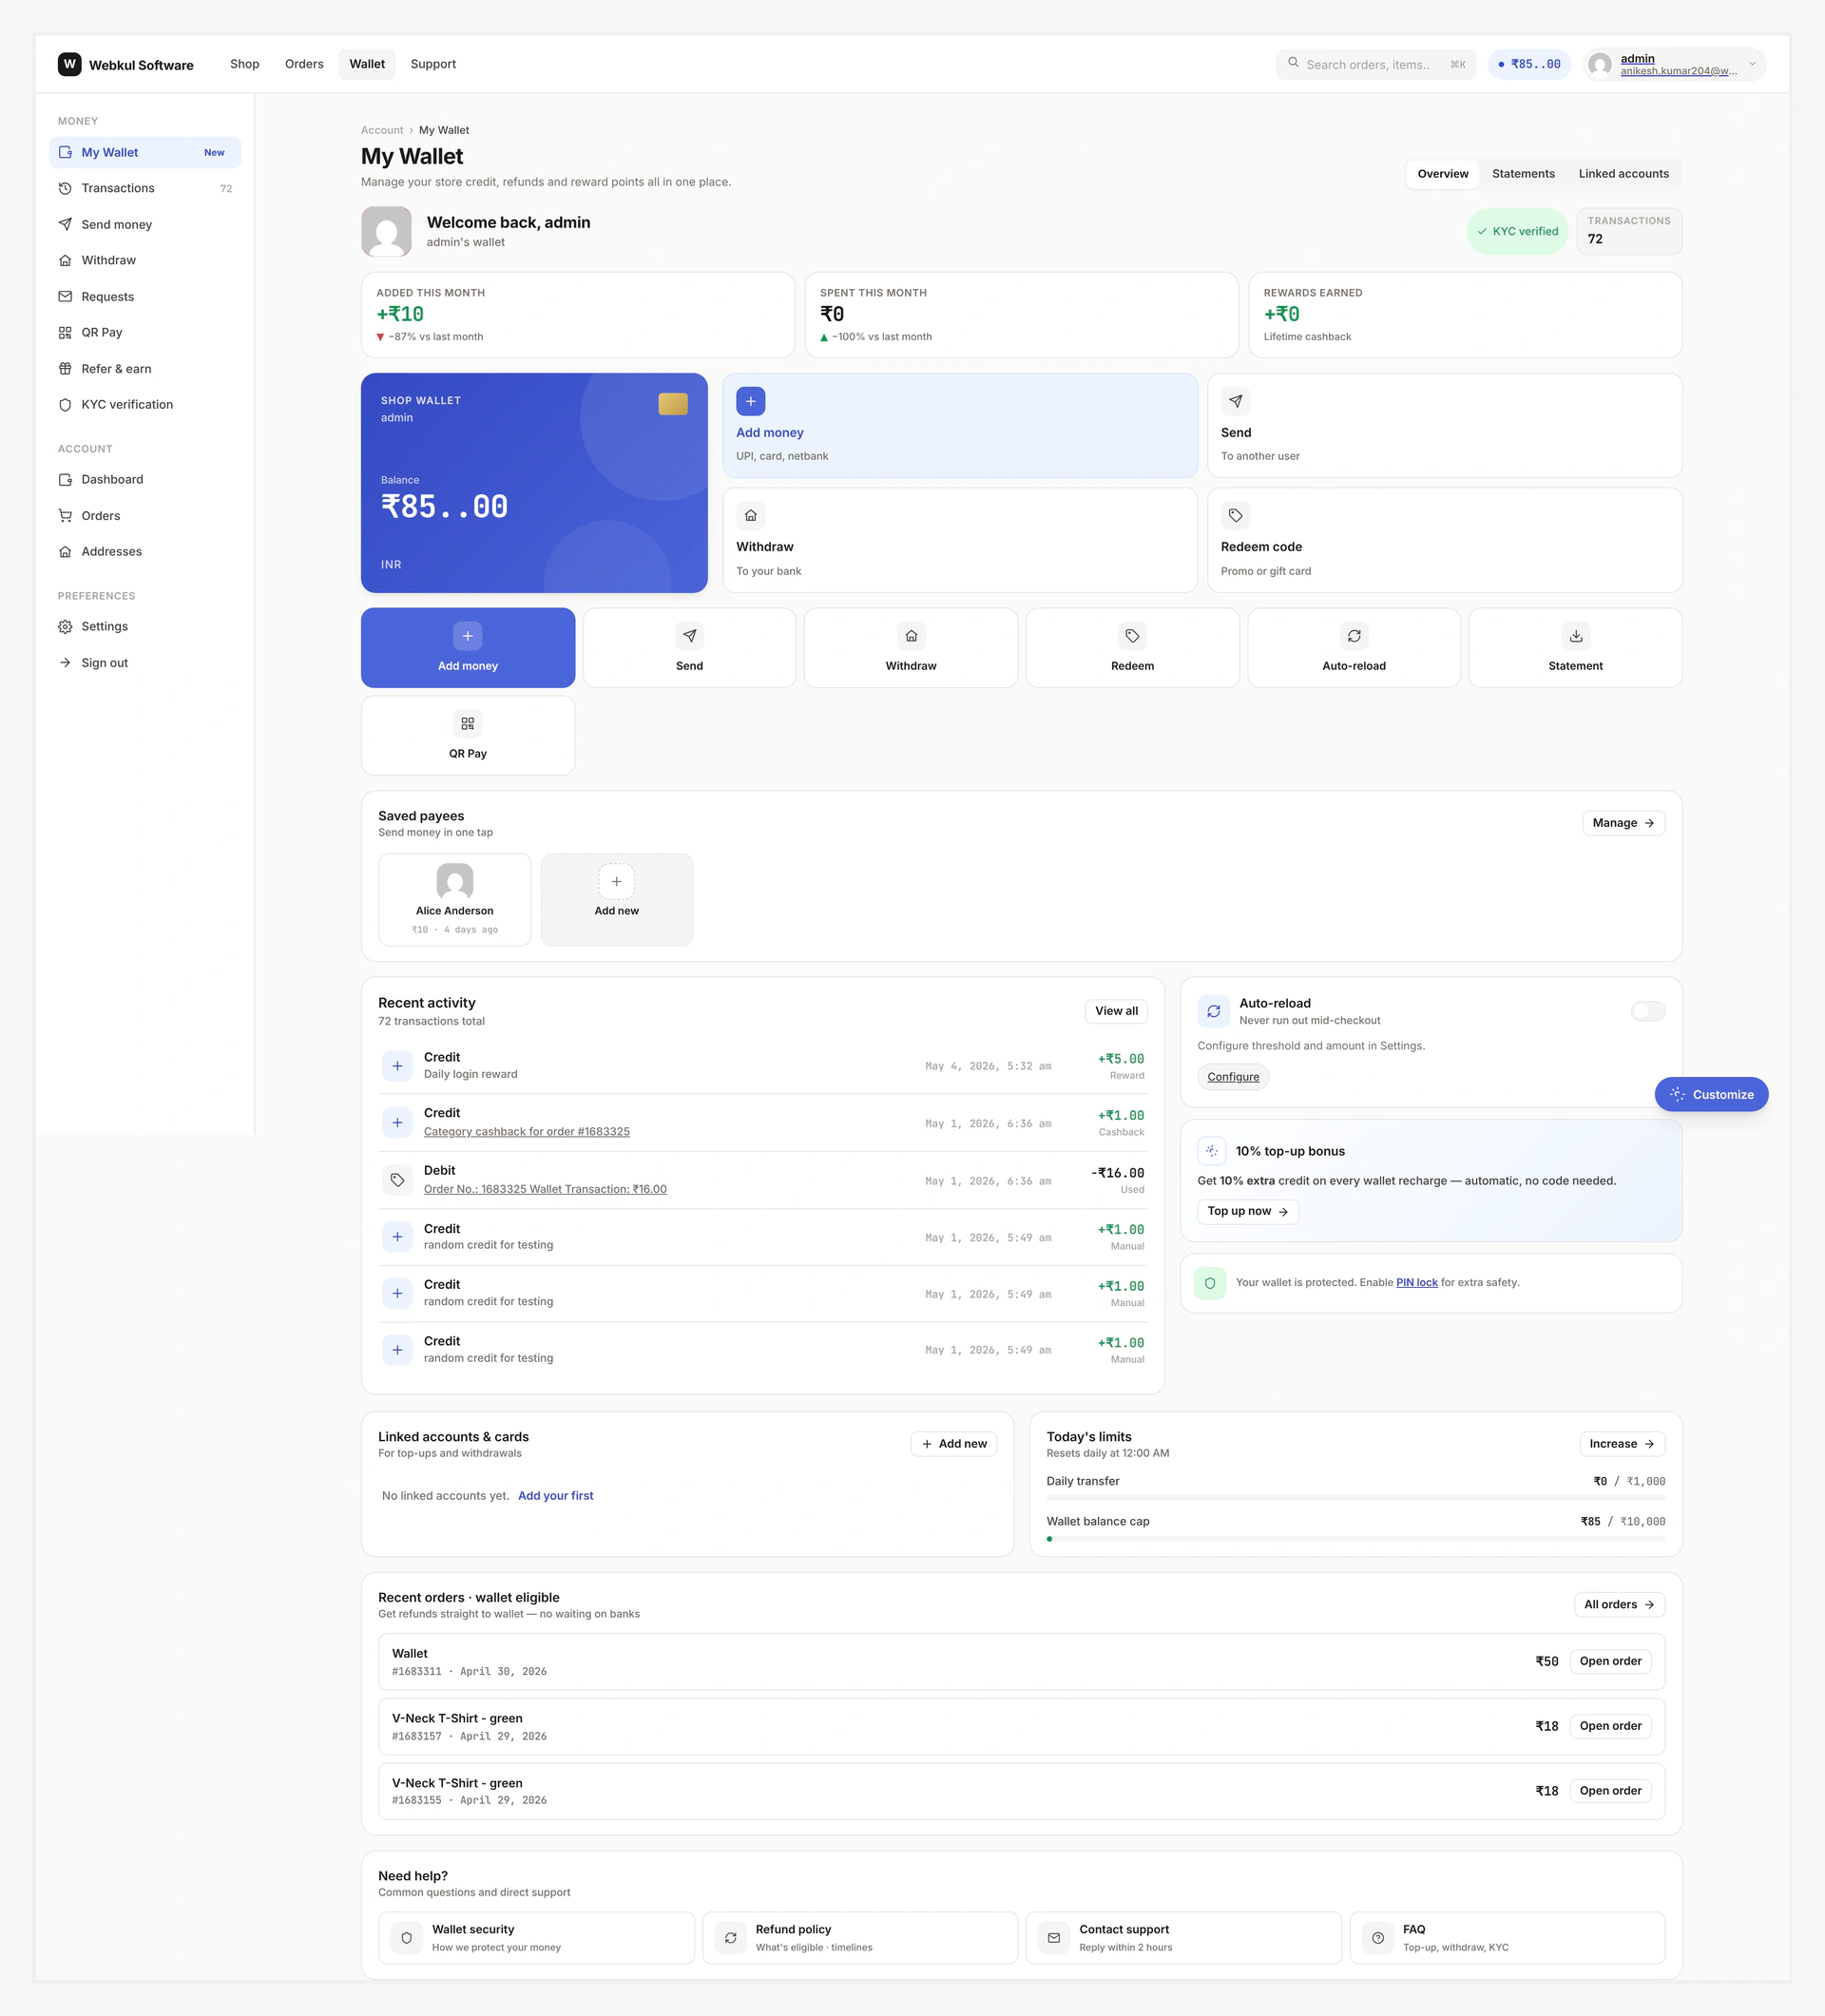
Task: Click the Manage saved payees button
Action: click(x=1623, y=823)
